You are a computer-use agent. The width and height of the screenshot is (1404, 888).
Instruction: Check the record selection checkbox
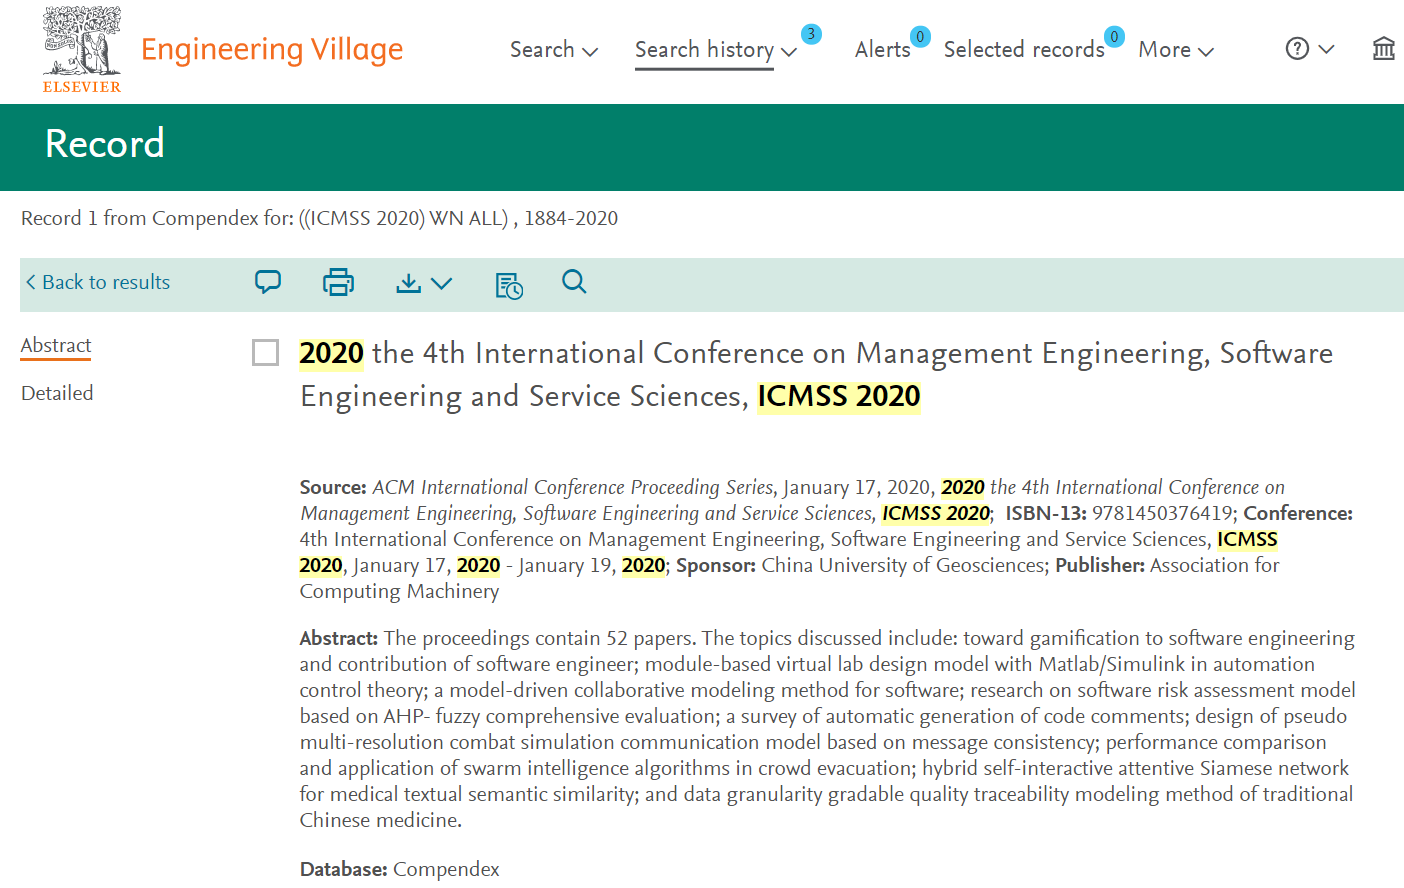click(x=265, y=353)
